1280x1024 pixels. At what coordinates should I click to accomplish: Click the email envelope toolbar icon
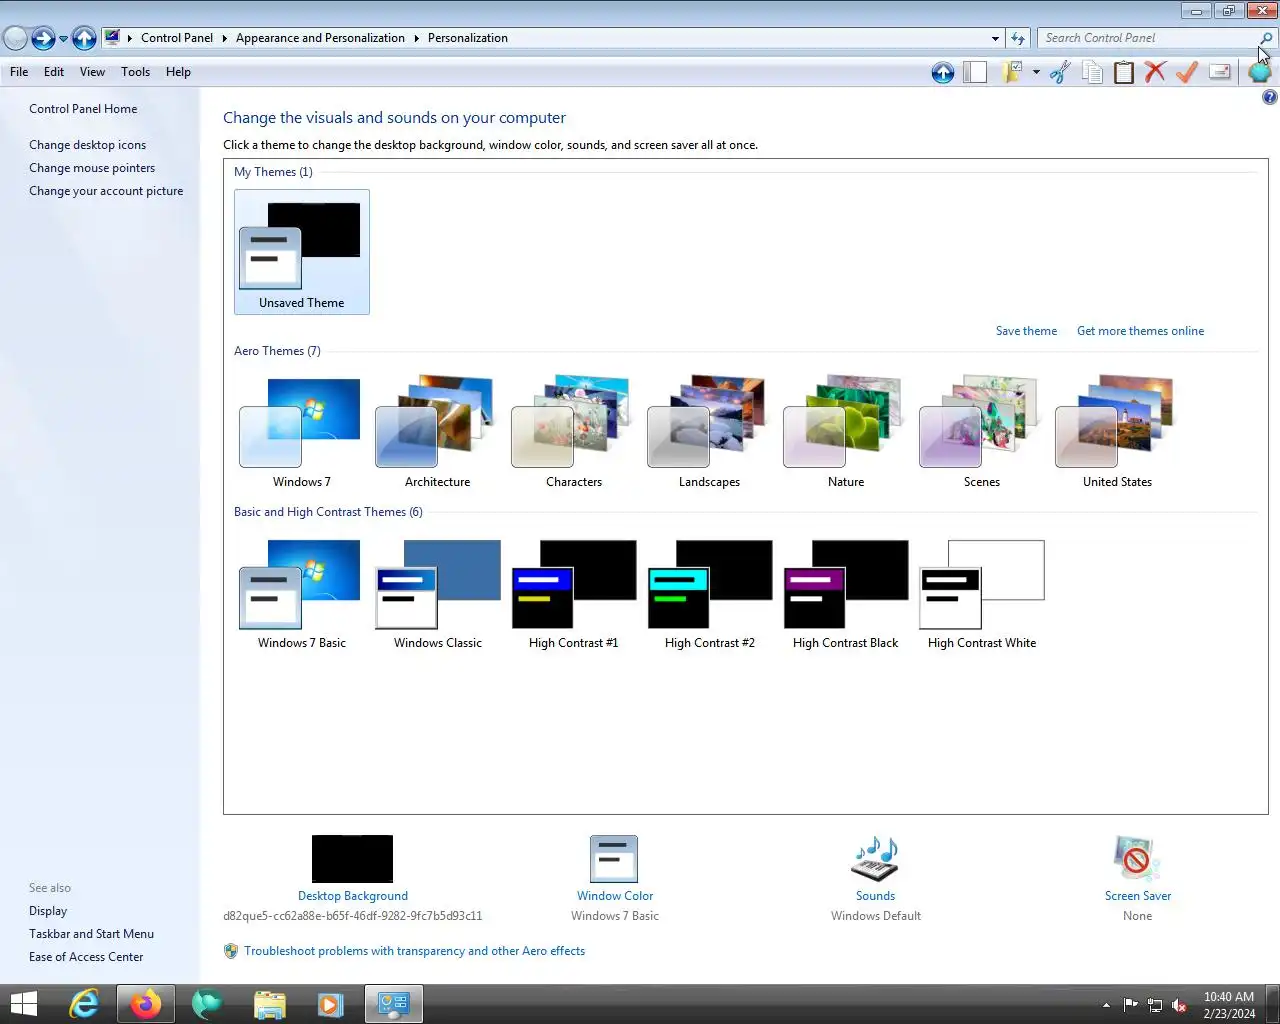[1219, 72]
